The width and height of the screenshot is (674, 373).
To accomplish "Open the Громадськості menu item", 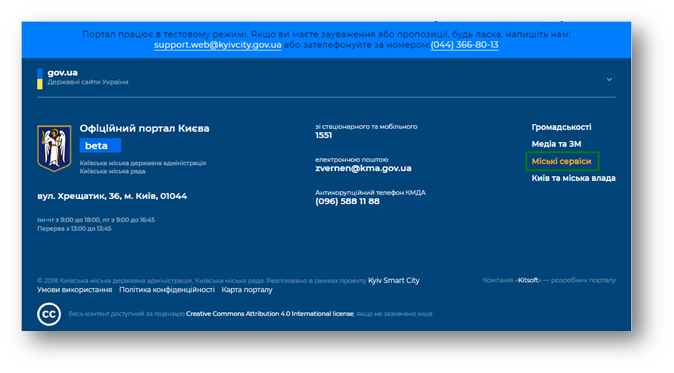I will 561,127.
